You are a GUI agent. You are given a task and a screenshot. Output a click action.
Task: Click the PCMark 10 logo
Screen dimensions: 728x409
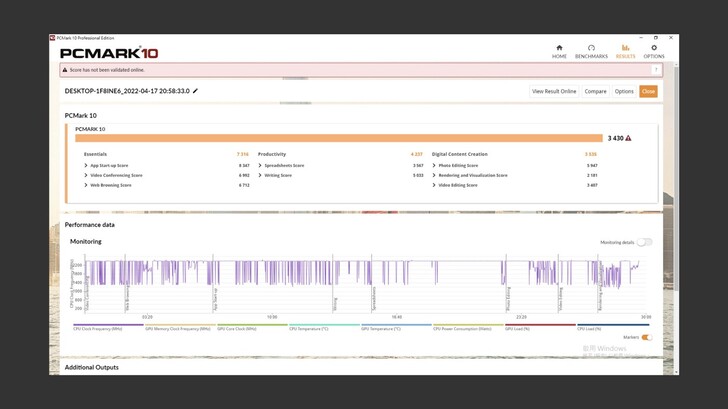(109, 53)
